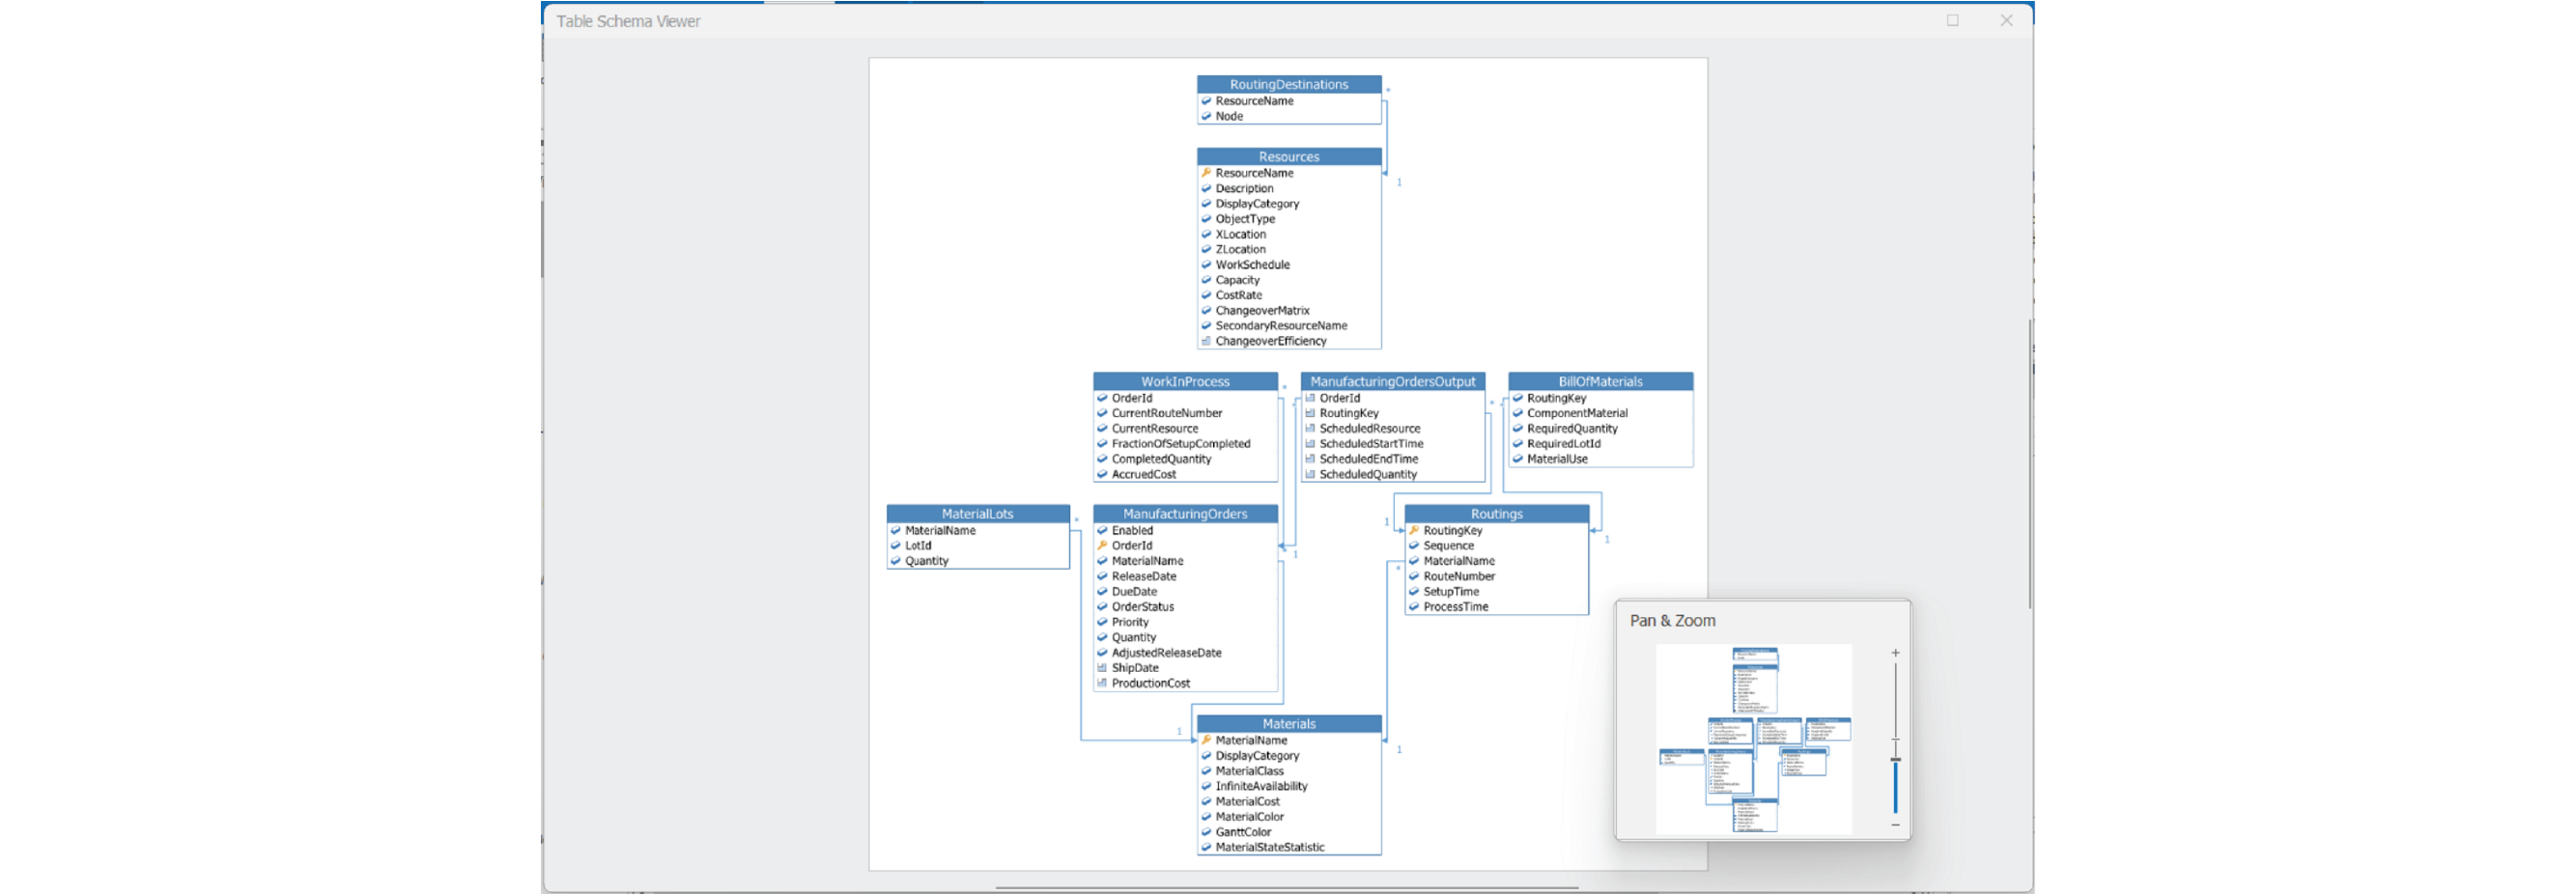Select the BillOfMaterials table header
This screenshot has width=2576, height=894.
click(x=1600, y=382)
